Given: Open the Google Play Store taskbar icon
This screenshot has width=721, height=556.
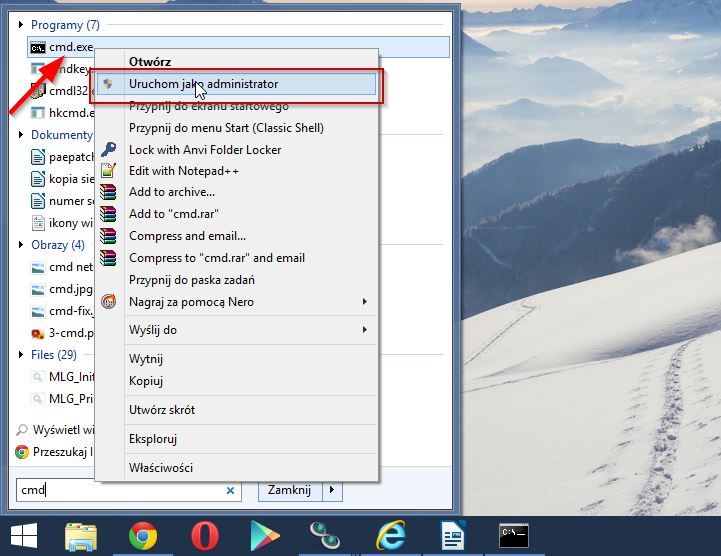Looking at the screenshot, I should (266, 536).
